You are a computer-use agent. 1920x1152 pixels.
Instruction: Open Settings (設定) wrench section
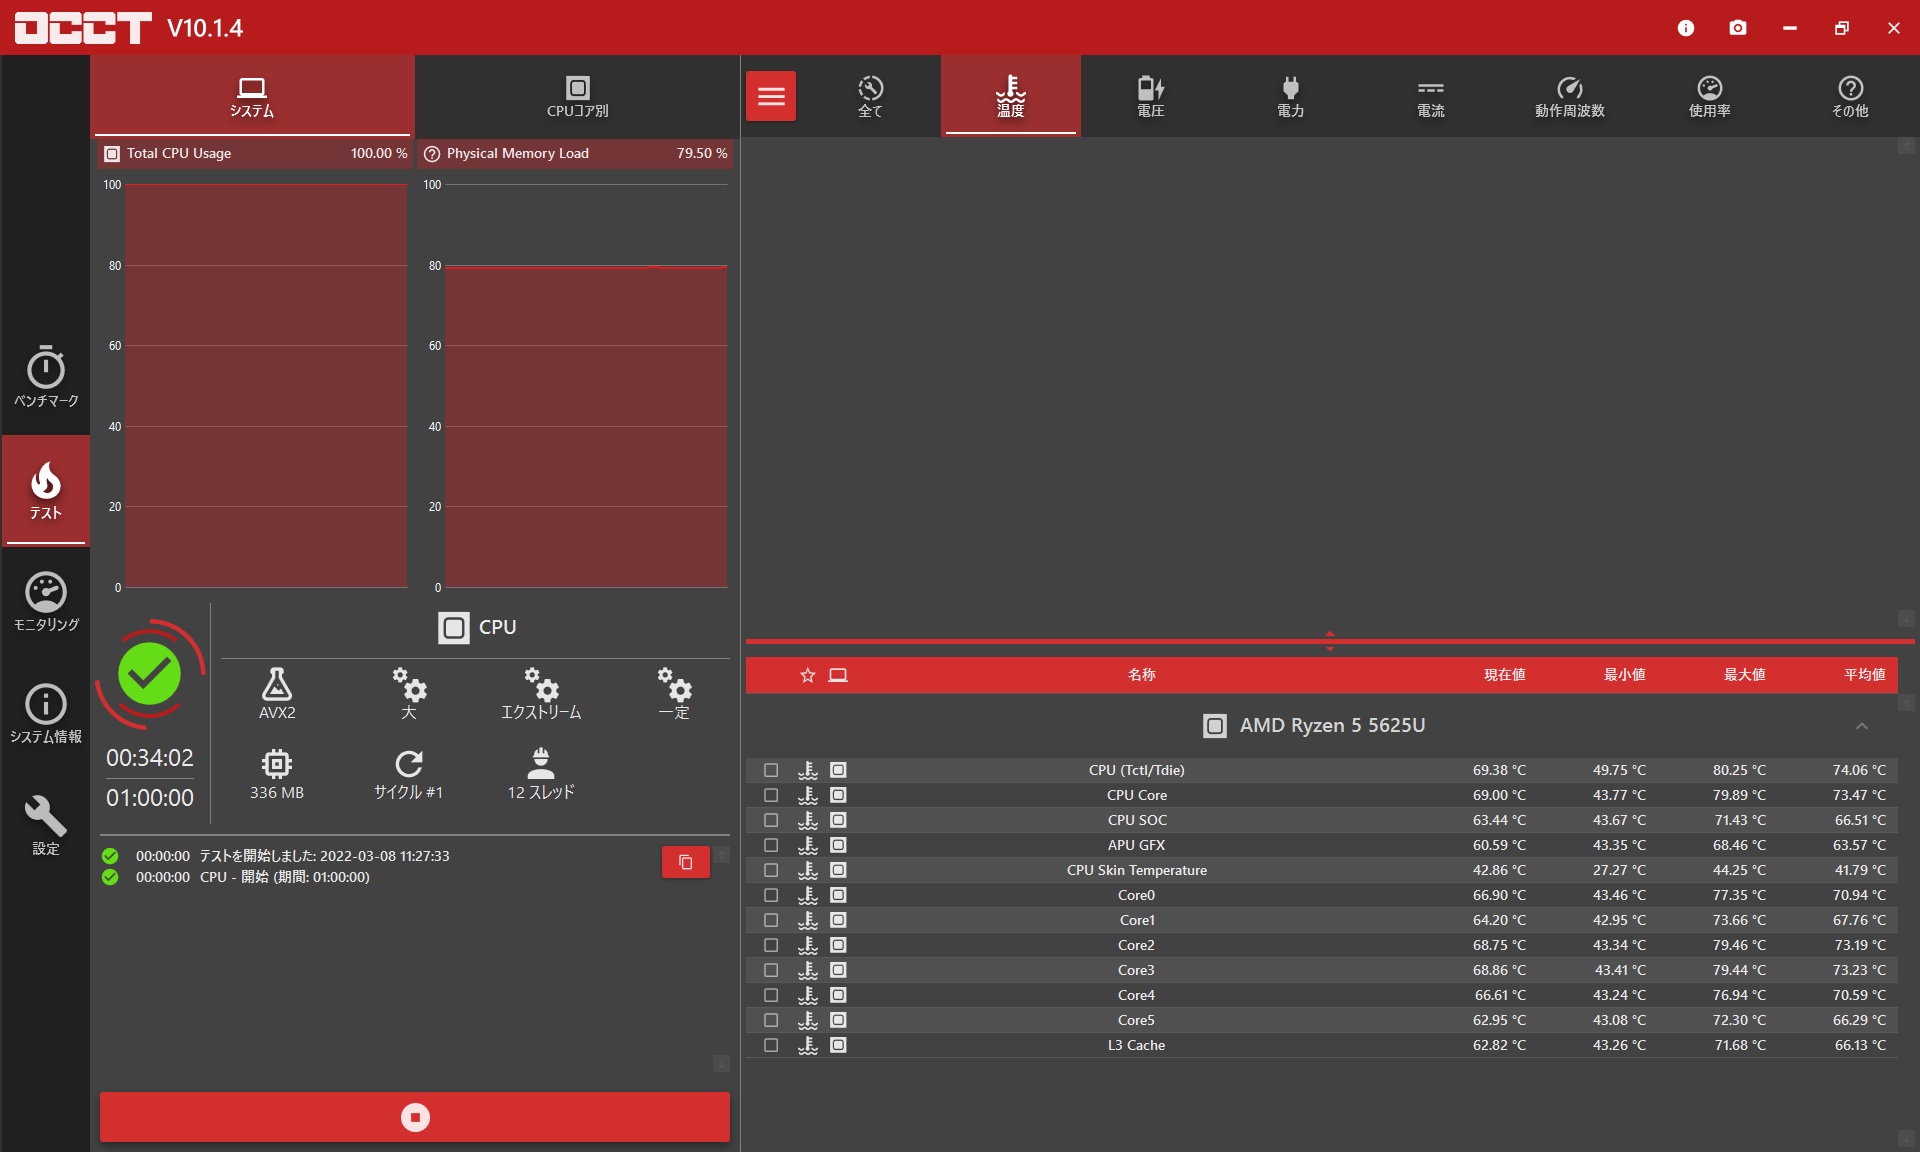pos(46,825)
